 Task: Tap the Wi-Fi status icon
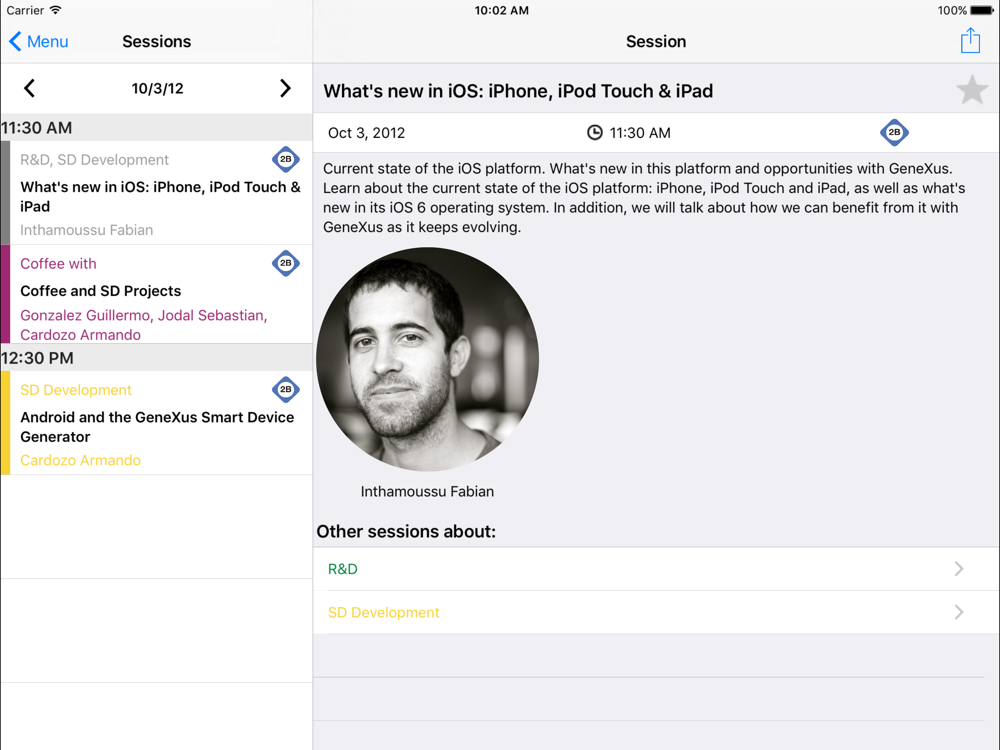click(55, 10)
